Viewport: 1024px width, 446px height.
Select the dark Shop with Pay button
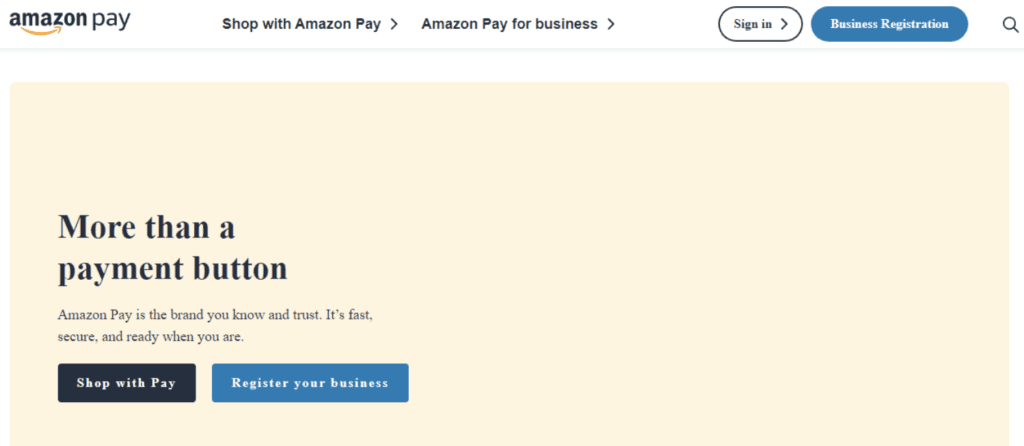click(127, 383)
